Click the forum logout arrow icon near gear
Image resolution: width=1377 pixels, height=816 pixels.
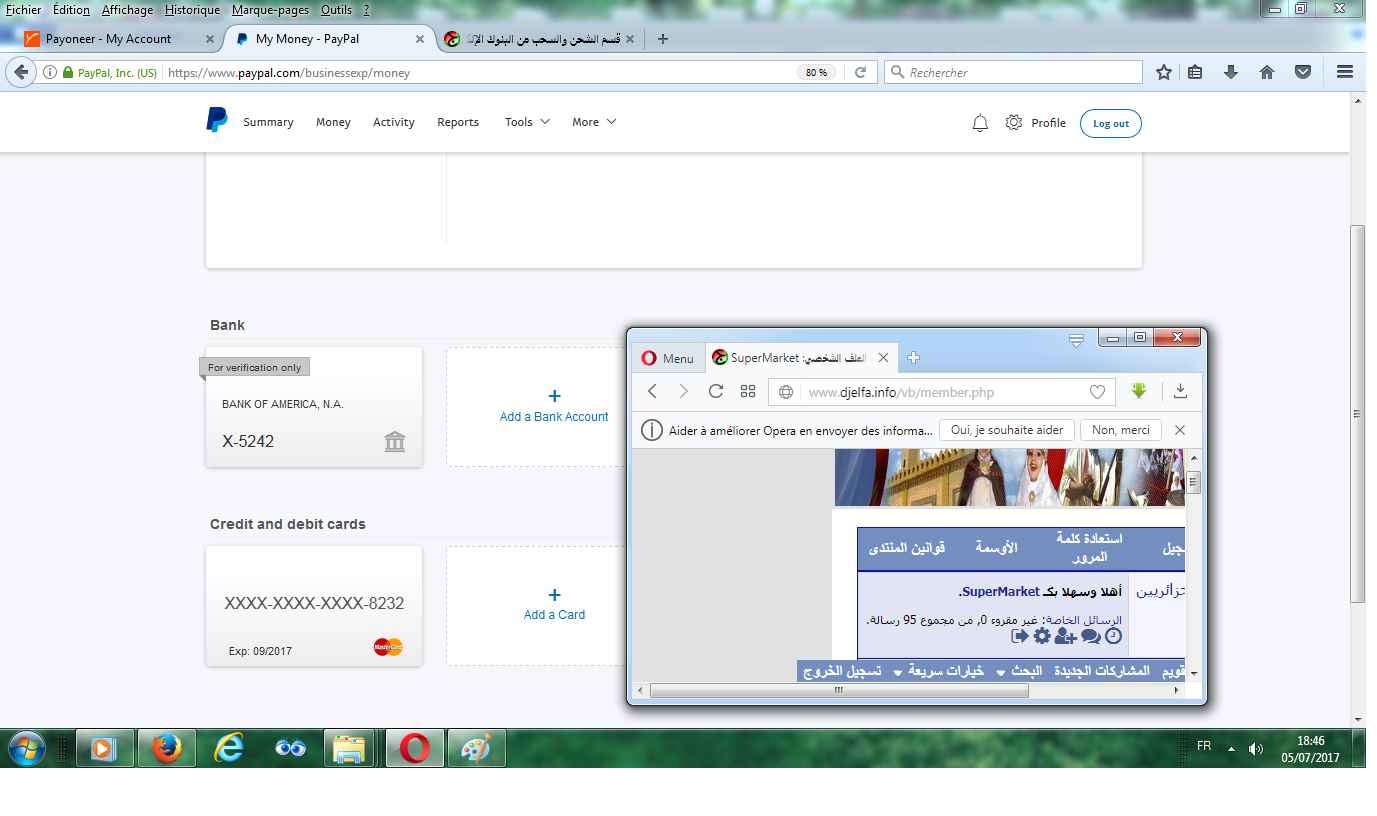(1020, 636)
